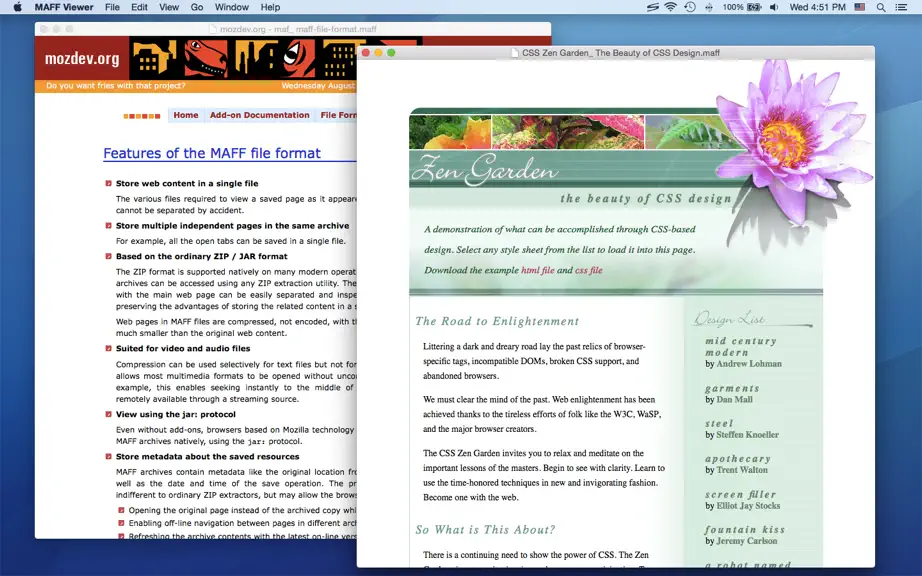Open the Apple menu

pos(17,7)
